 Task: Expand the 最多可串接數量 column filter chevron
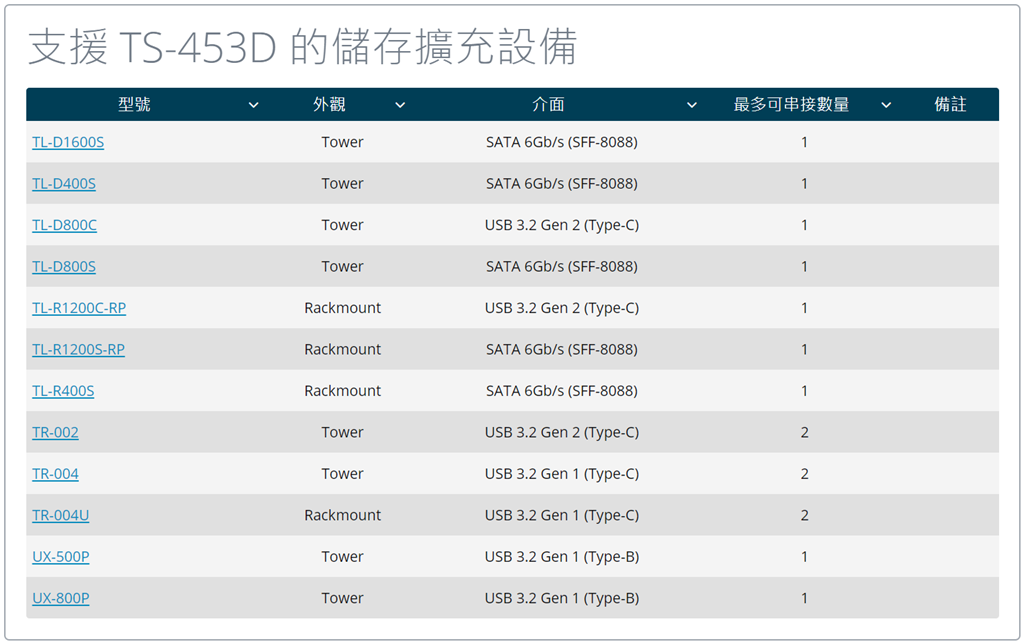click(886, 105)
